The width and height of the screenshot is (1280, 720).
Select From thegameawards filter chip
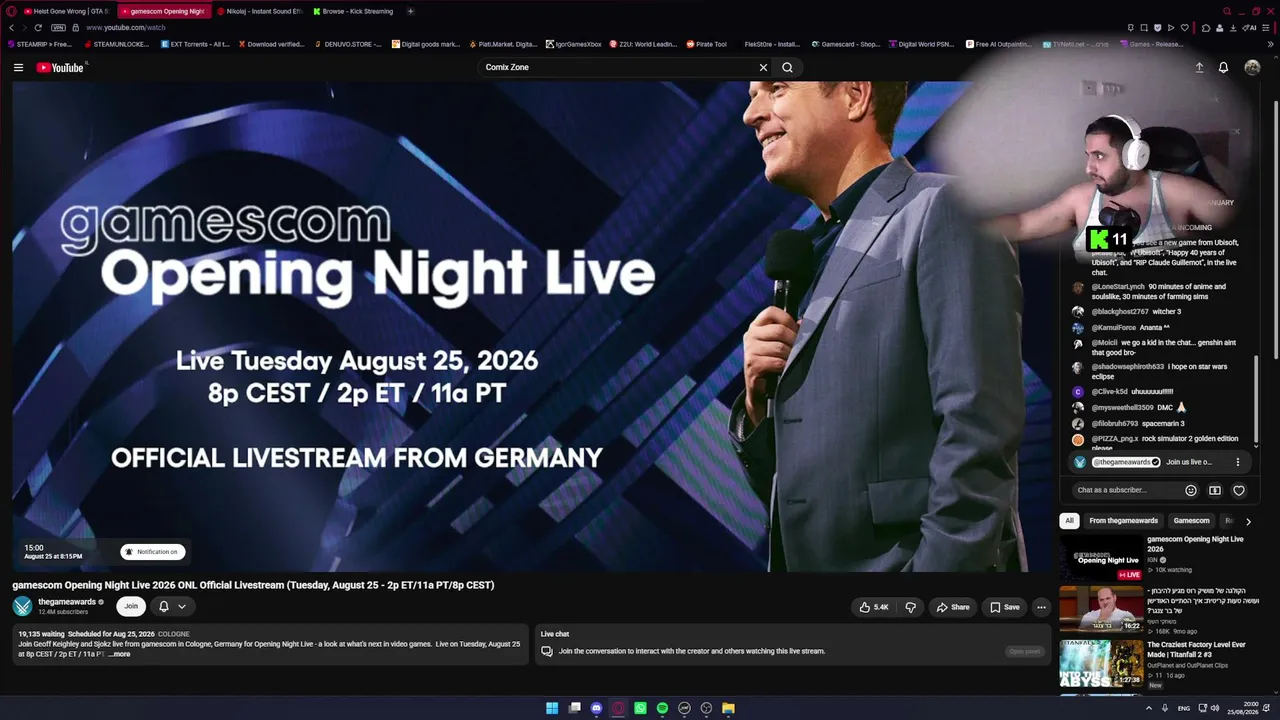click(1123, 521)
